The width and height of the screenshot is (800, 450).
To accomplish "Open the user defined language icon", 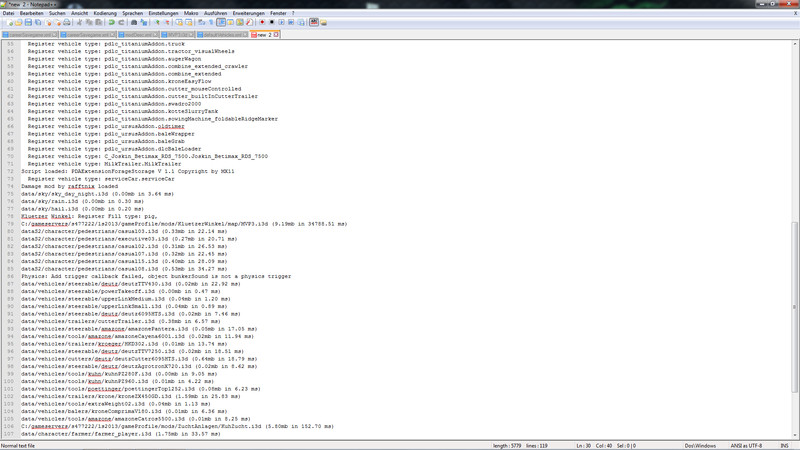I will [230, 22].
